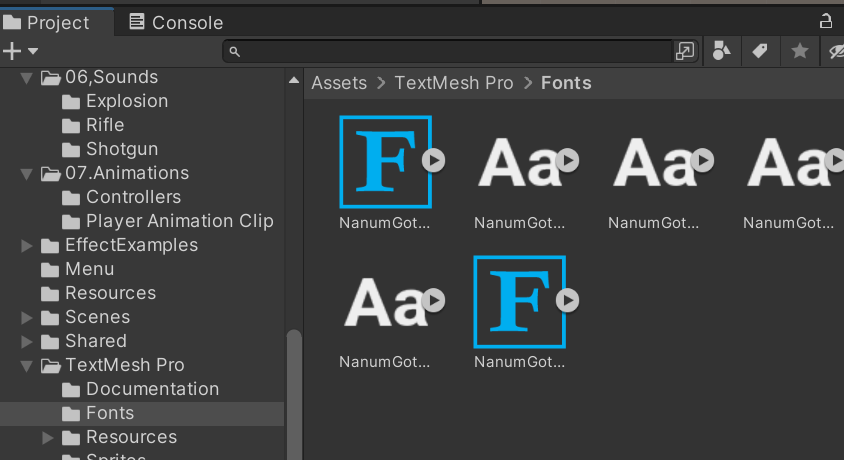Image resolution: width=844 pixels, height=460 pixels.
Task: Click the folder tree scroll up arrow
Action: 294,80
